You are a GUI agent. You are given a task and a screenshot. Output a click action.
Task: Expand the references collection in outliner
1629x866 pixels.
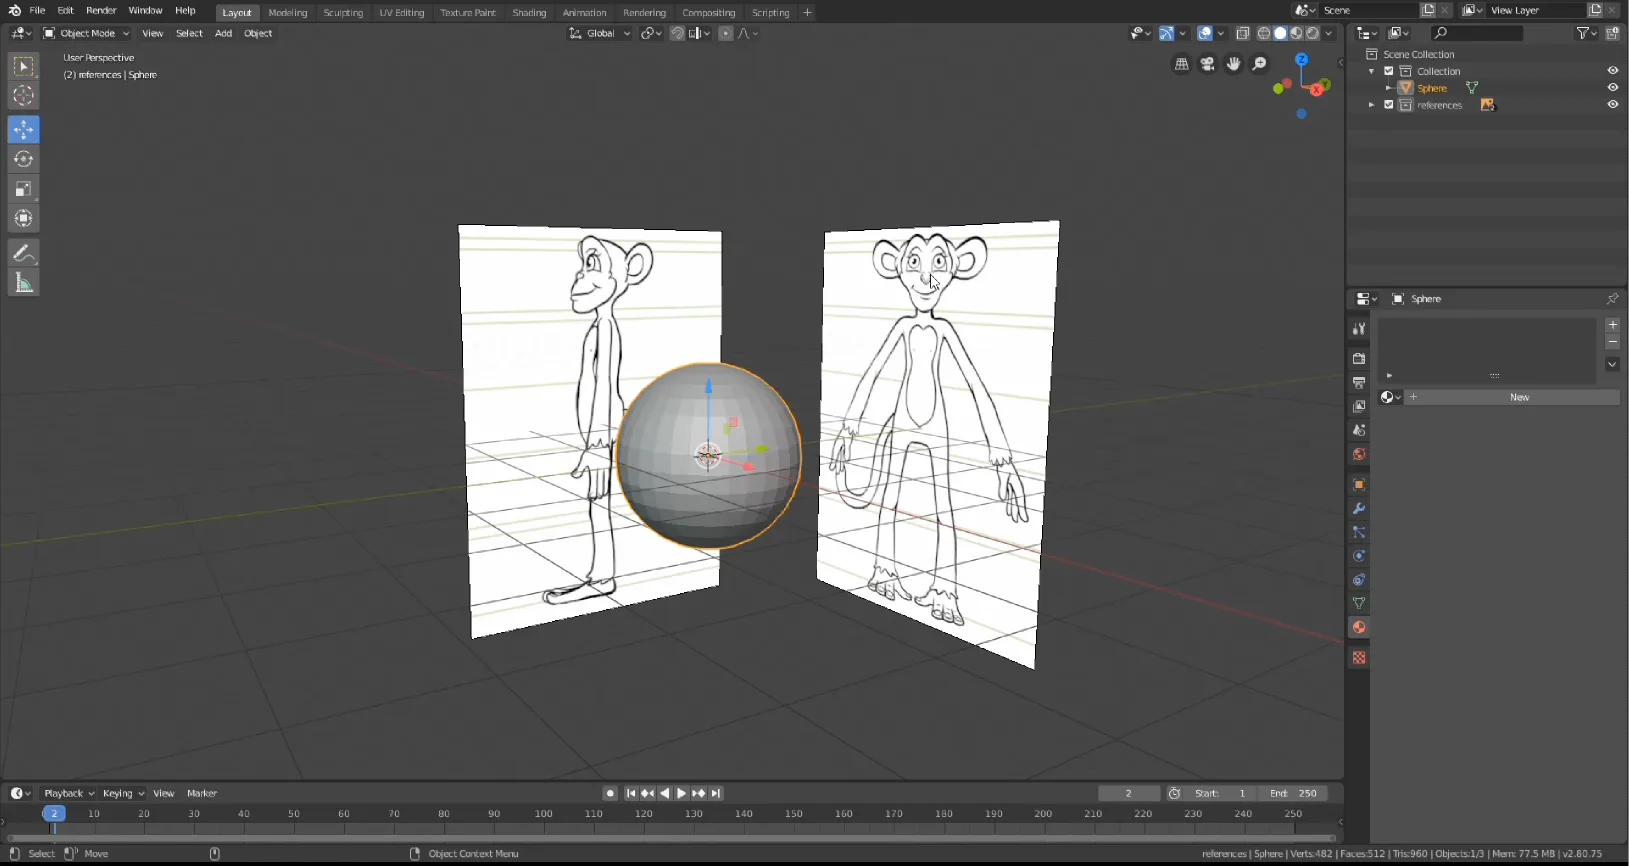coord(1371,105)
